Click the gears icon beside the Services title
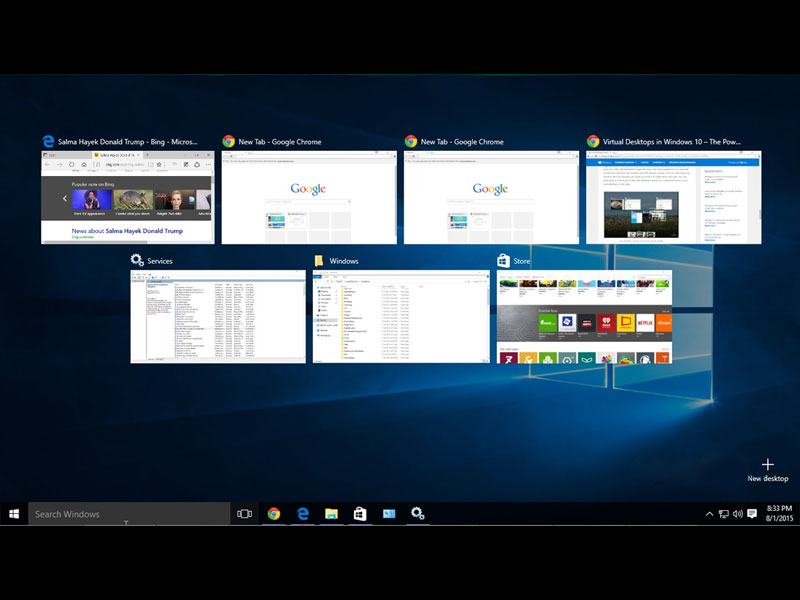 [137, 260]
